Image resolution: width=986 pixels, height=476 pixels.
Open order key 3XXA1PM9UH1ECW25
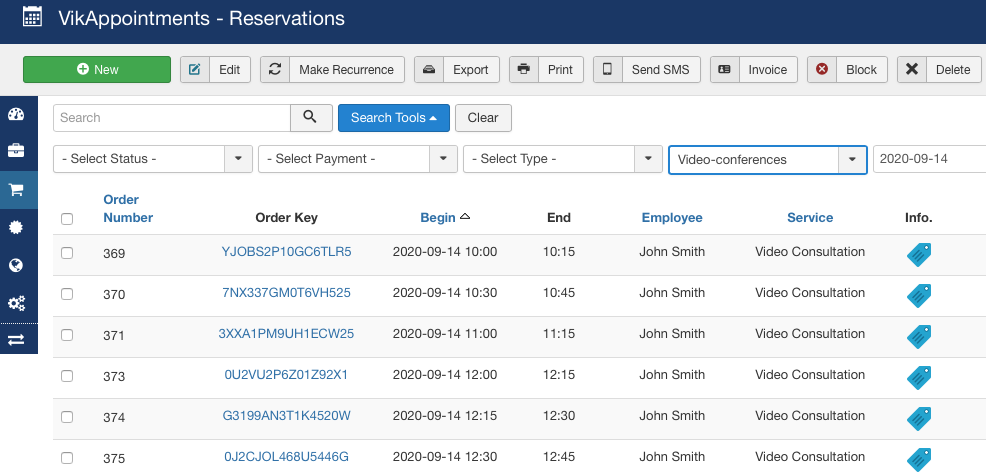tap(286, 334)
